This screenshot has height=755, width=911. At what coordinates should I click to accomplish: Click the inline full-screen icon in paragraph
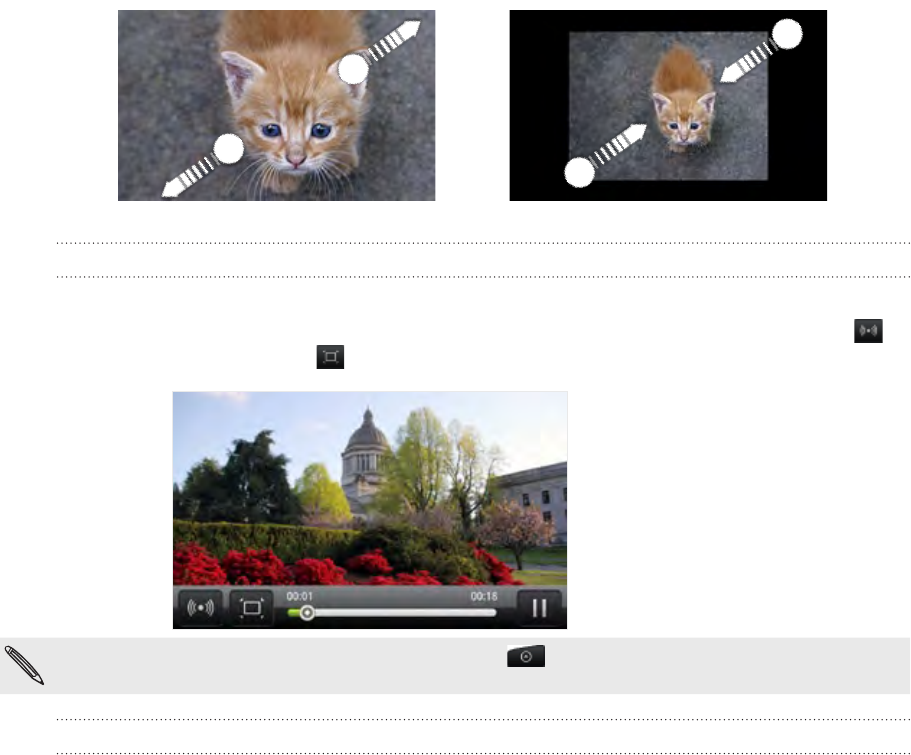330,356
